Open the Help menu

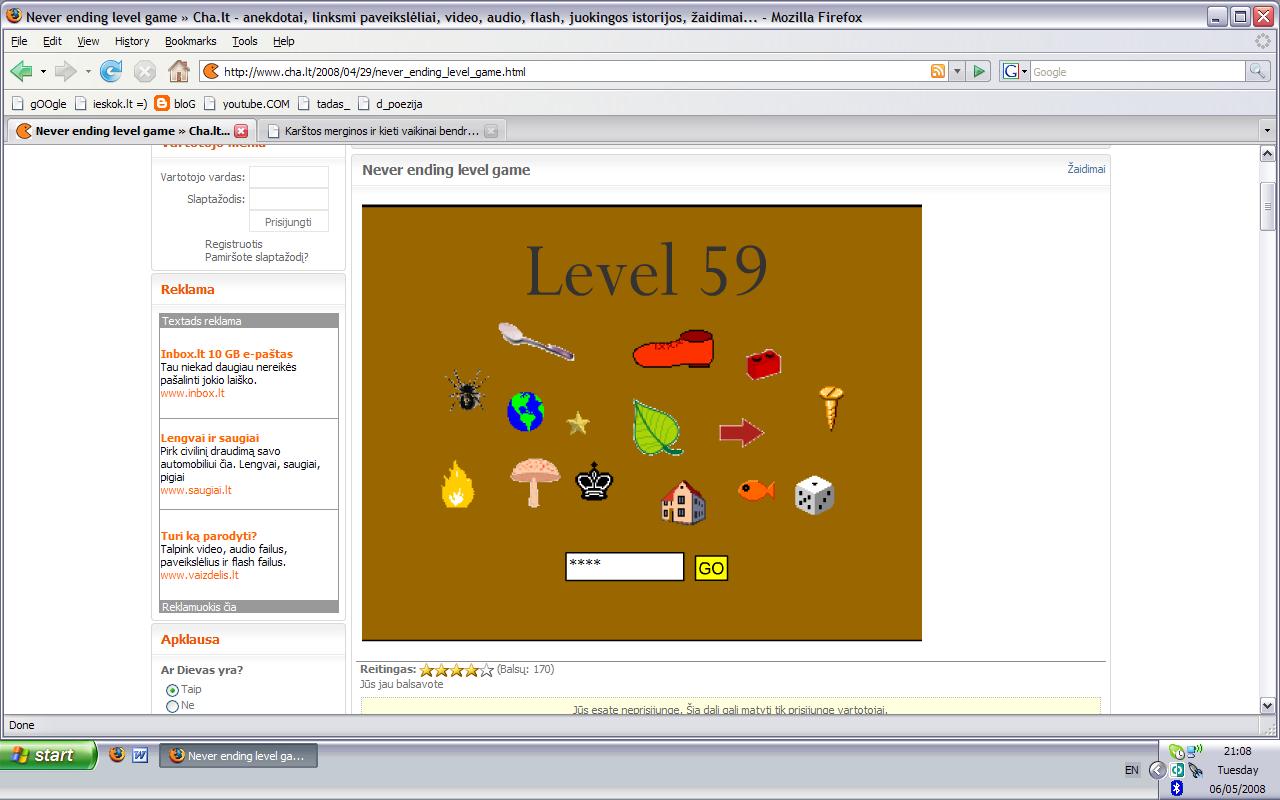[x=284, y=41]
